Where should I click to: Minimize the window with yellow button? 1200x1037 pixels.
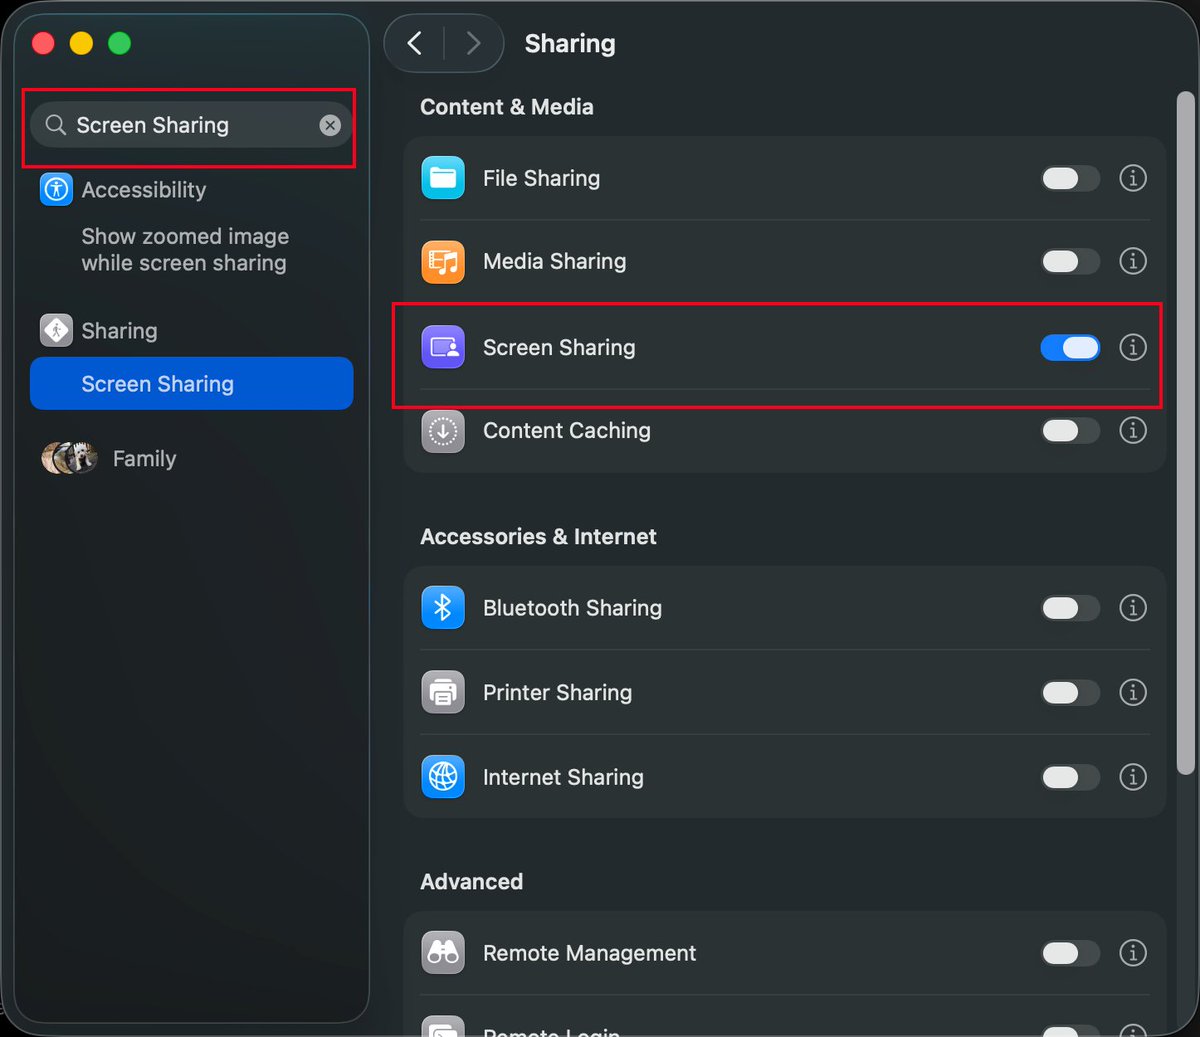pos(81,43)
